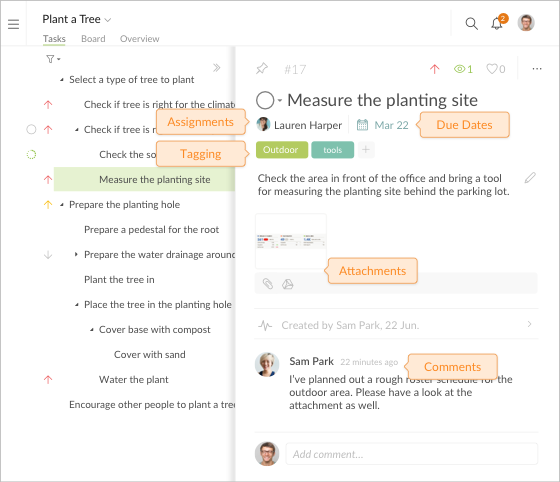Collapse Prepare the planting hole subtasks

point(62,205)
